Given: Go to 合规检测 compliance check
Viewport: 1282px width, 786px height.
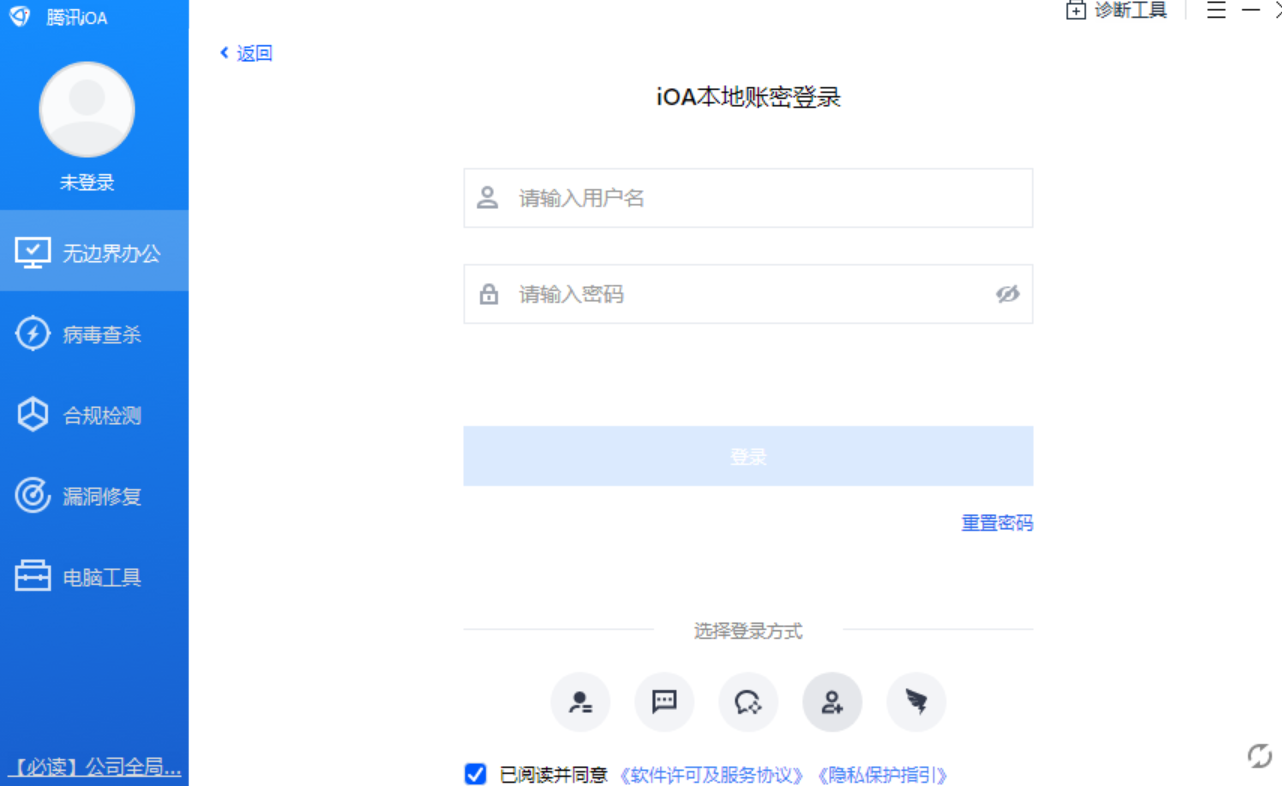Looking at the screenshot, I should tap(94, 415).
